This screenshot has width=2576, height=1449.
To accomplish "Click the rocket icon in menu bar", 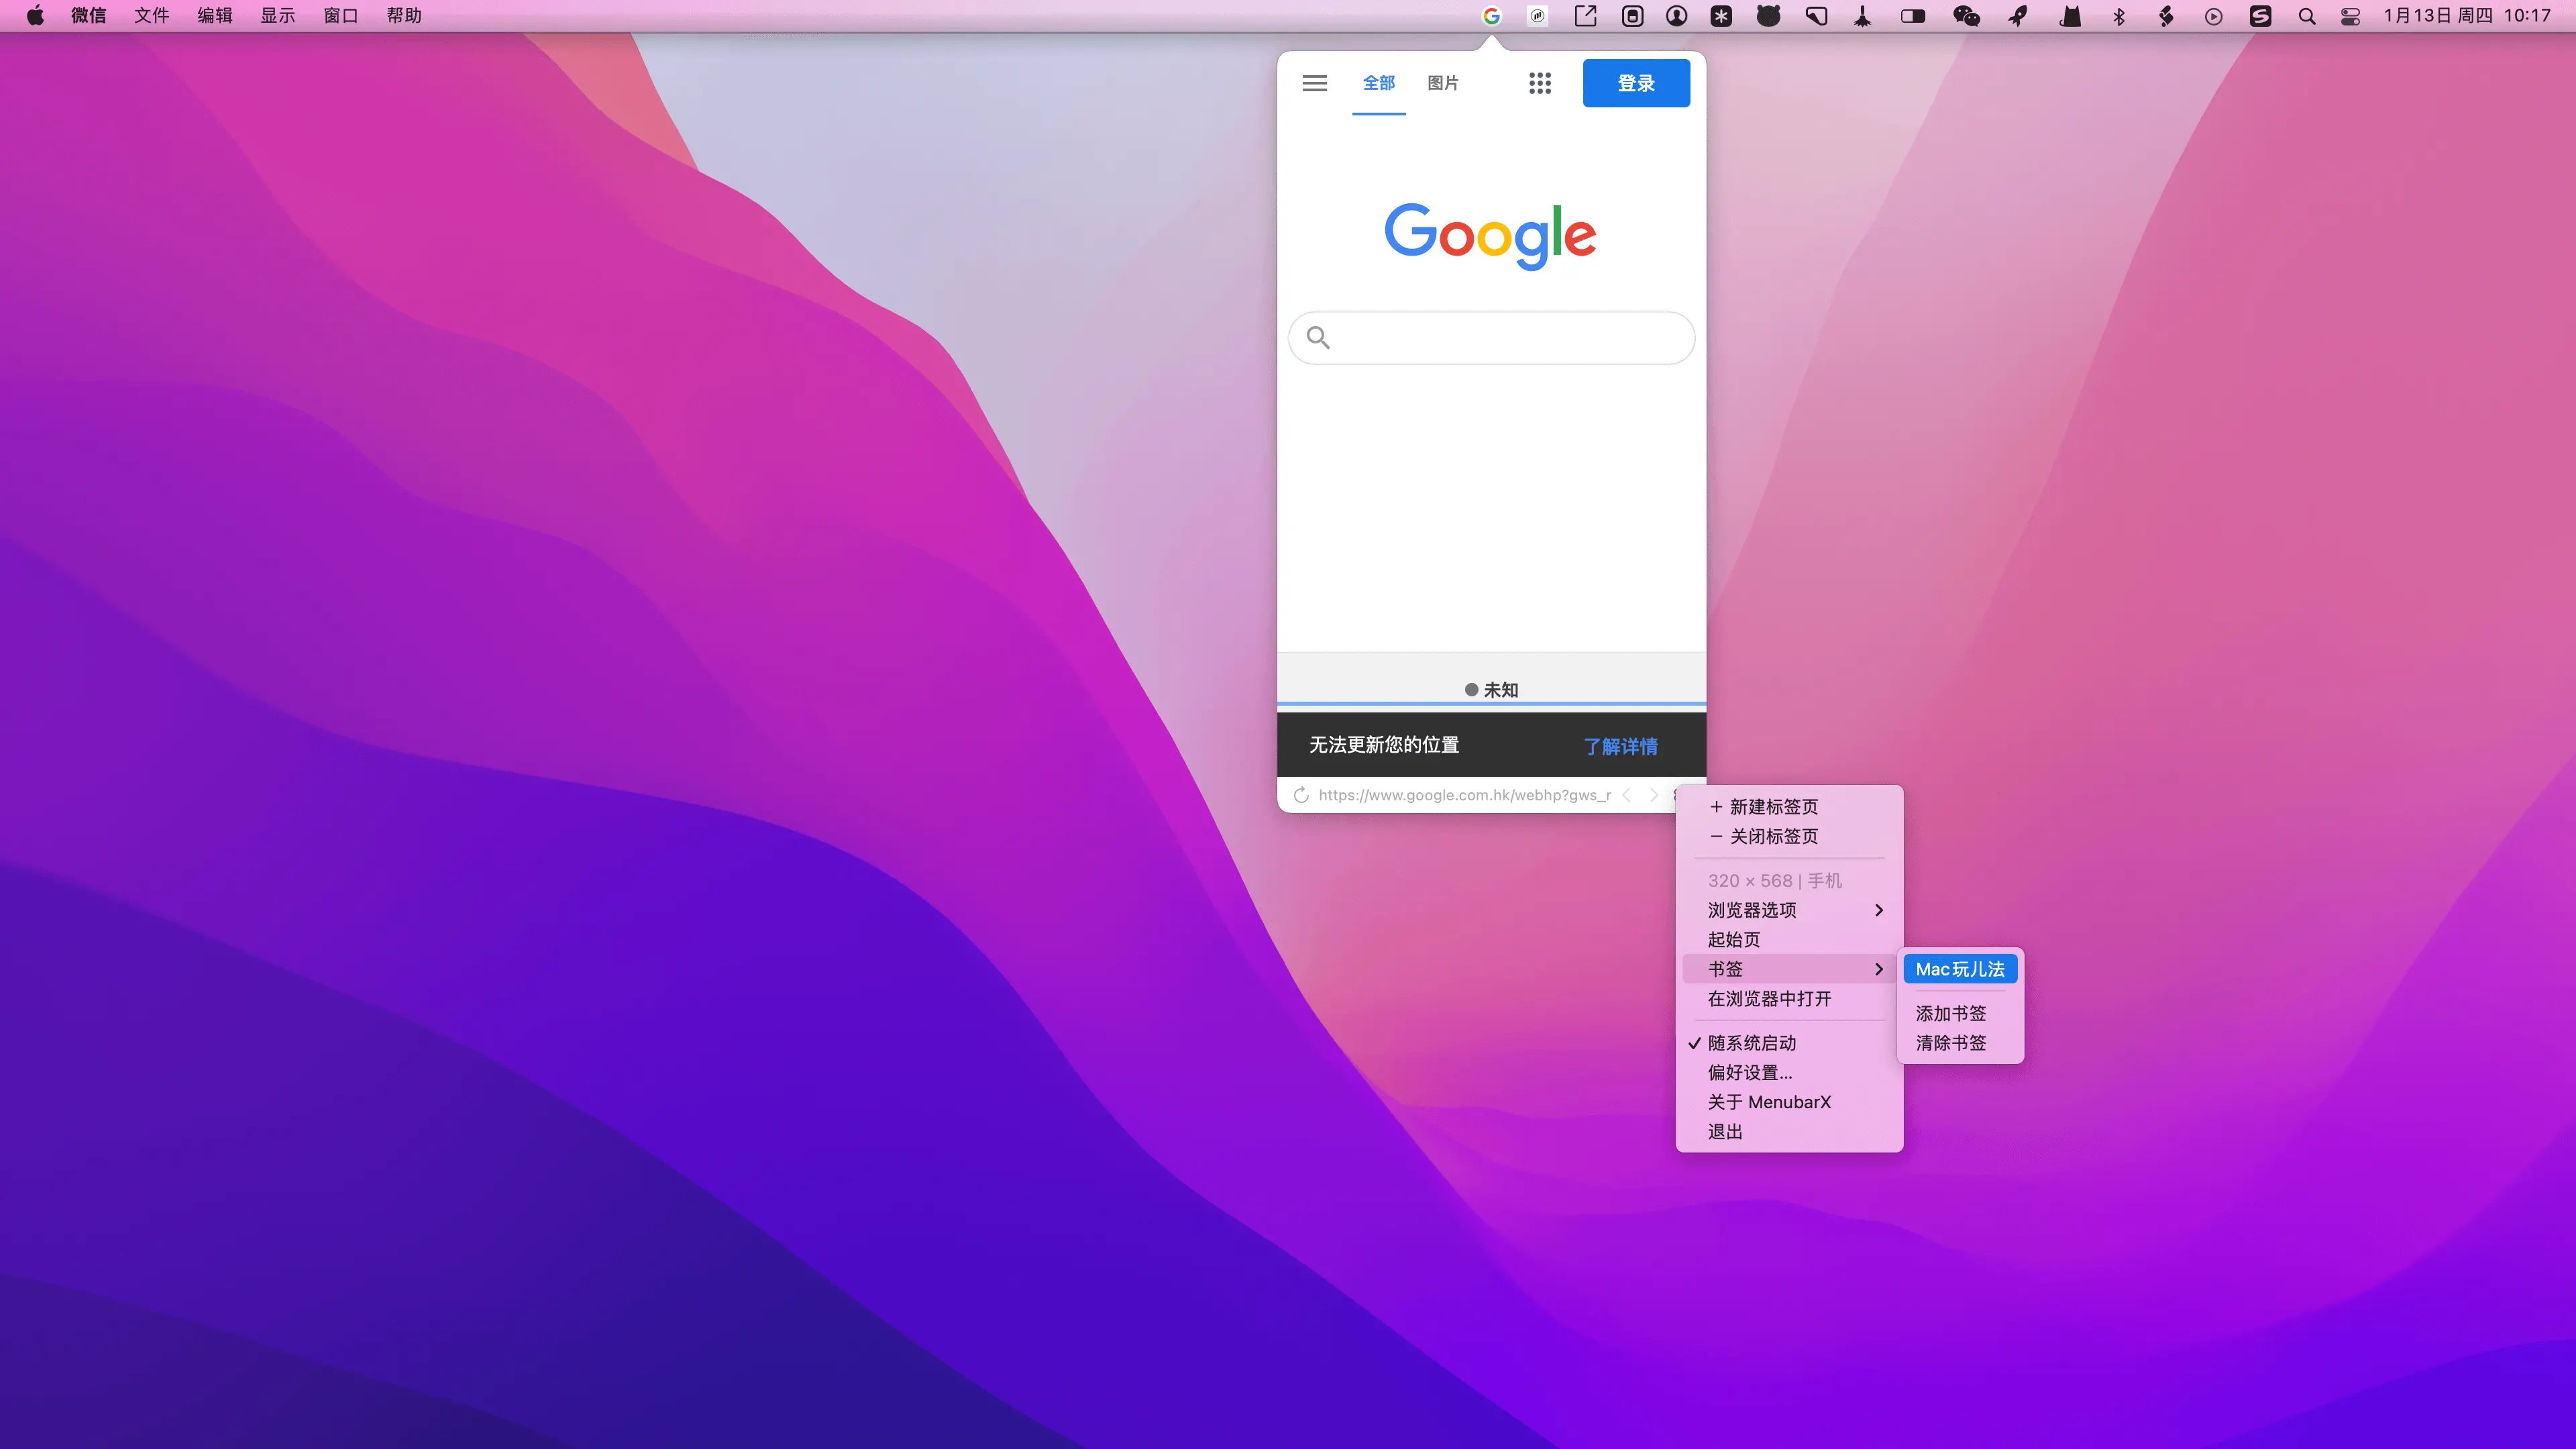I will point(2018,16).
